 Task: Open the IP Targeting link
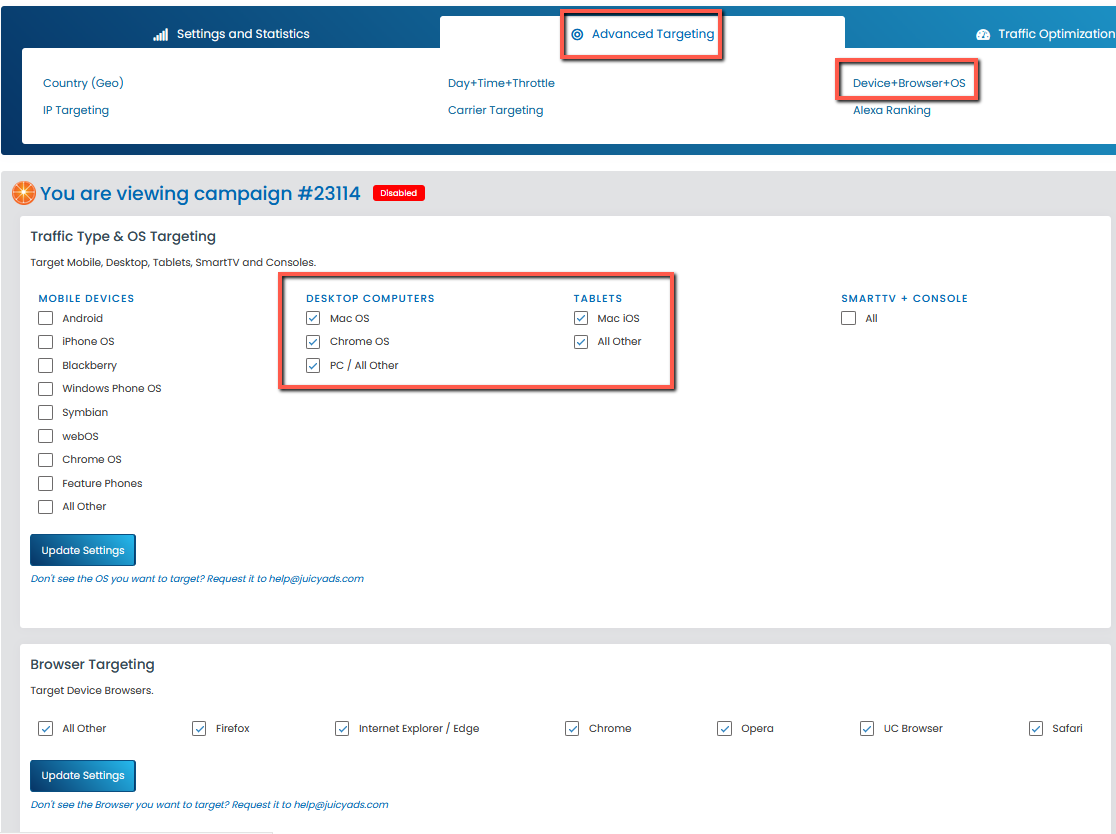click(76, 110)
